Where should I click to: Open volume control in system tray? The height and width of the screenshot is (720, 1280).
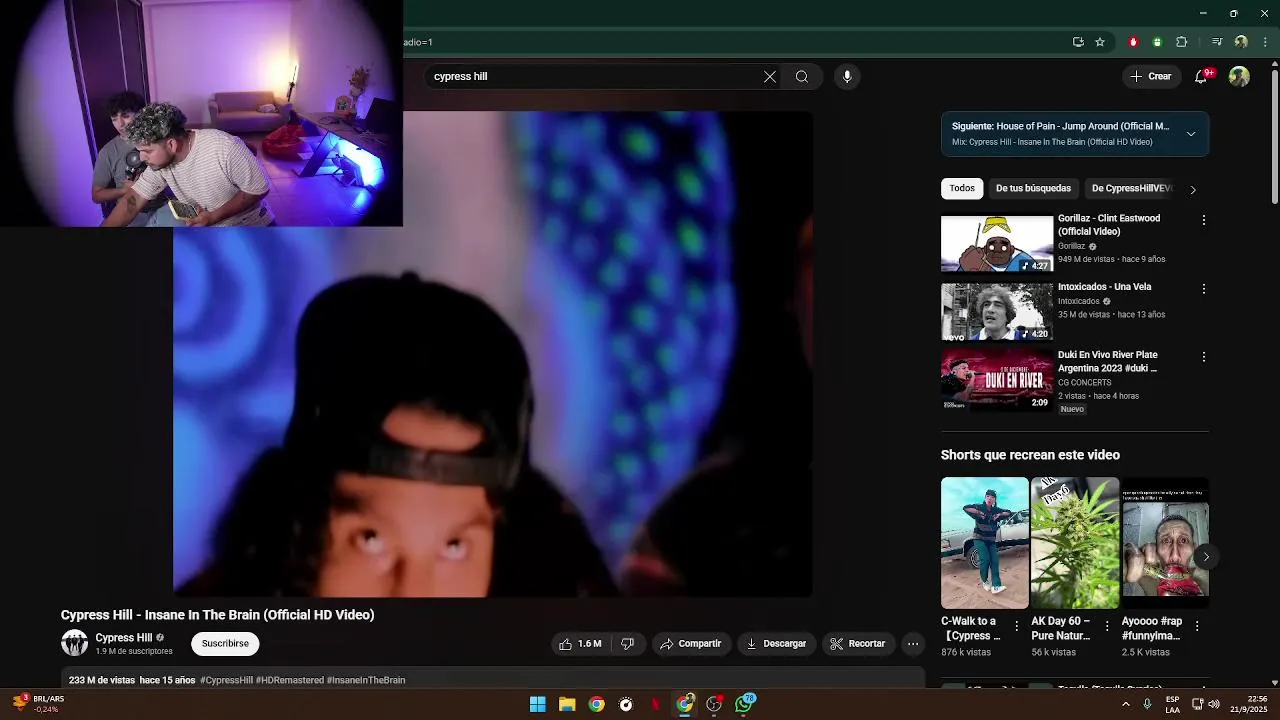(1214, 704)
